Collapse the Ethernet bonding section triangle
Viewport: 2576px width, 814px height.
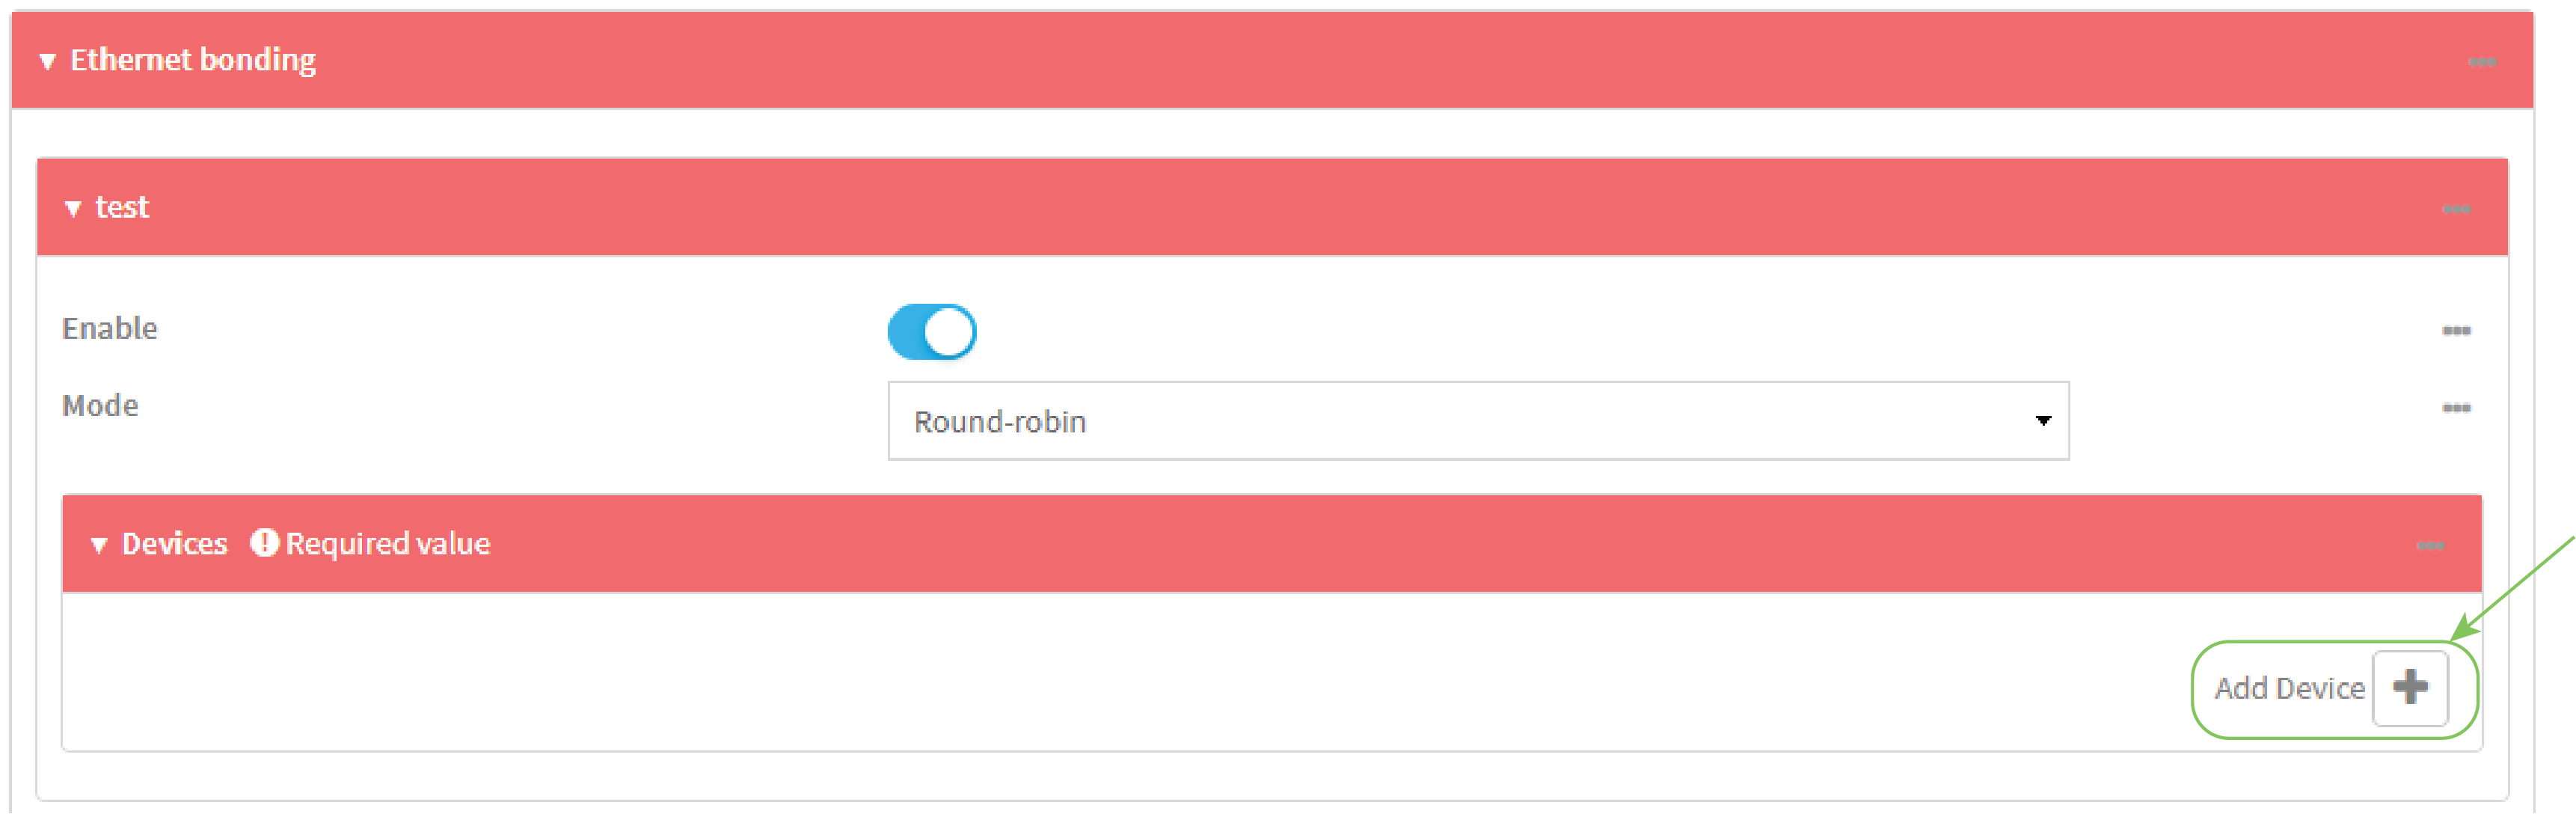pos(47,62)
